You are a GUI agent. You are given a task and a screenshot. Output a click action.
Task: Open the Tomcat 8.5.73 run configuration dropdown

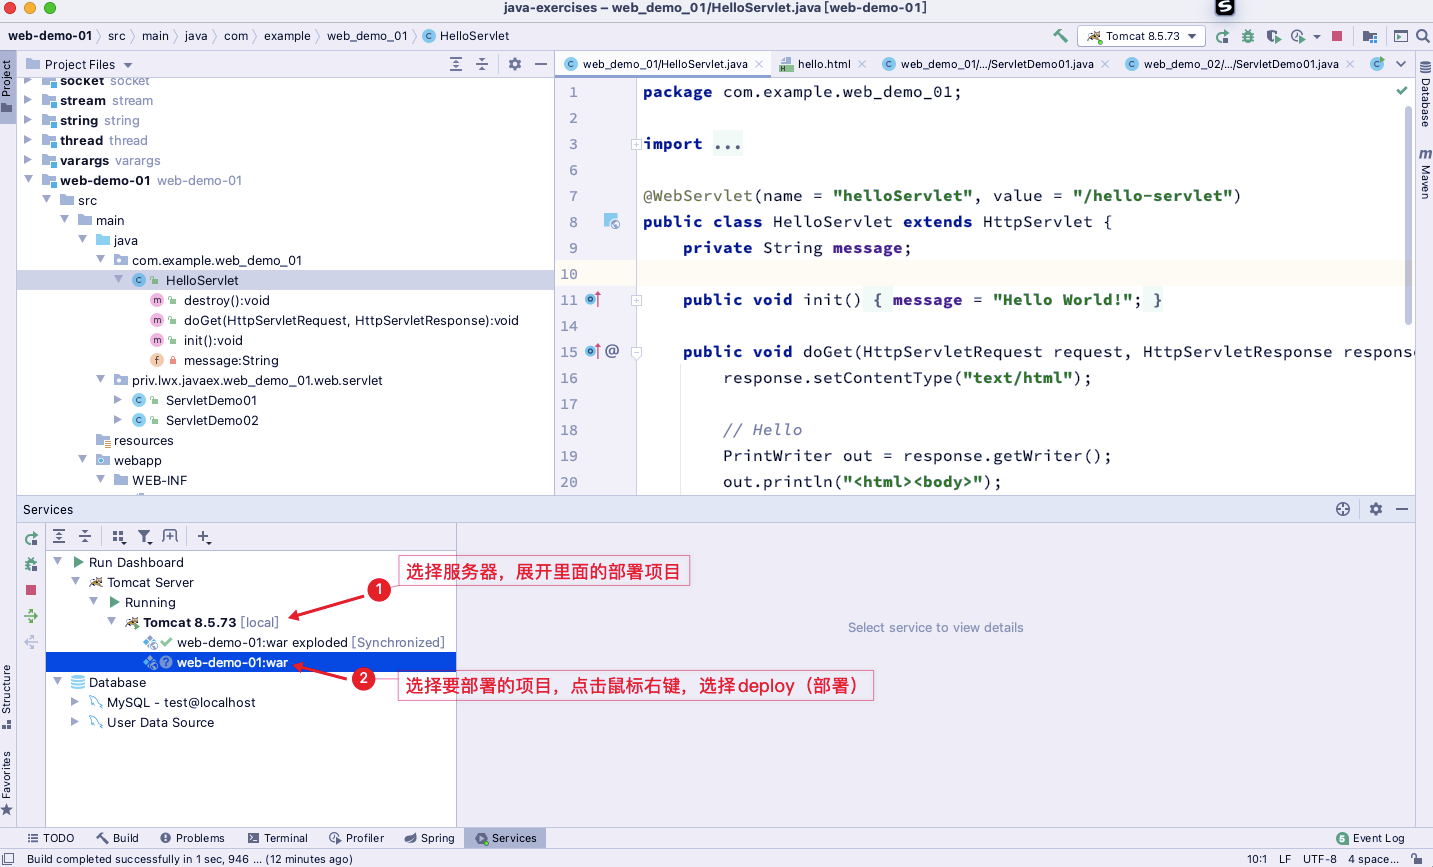coord(1143,36)
